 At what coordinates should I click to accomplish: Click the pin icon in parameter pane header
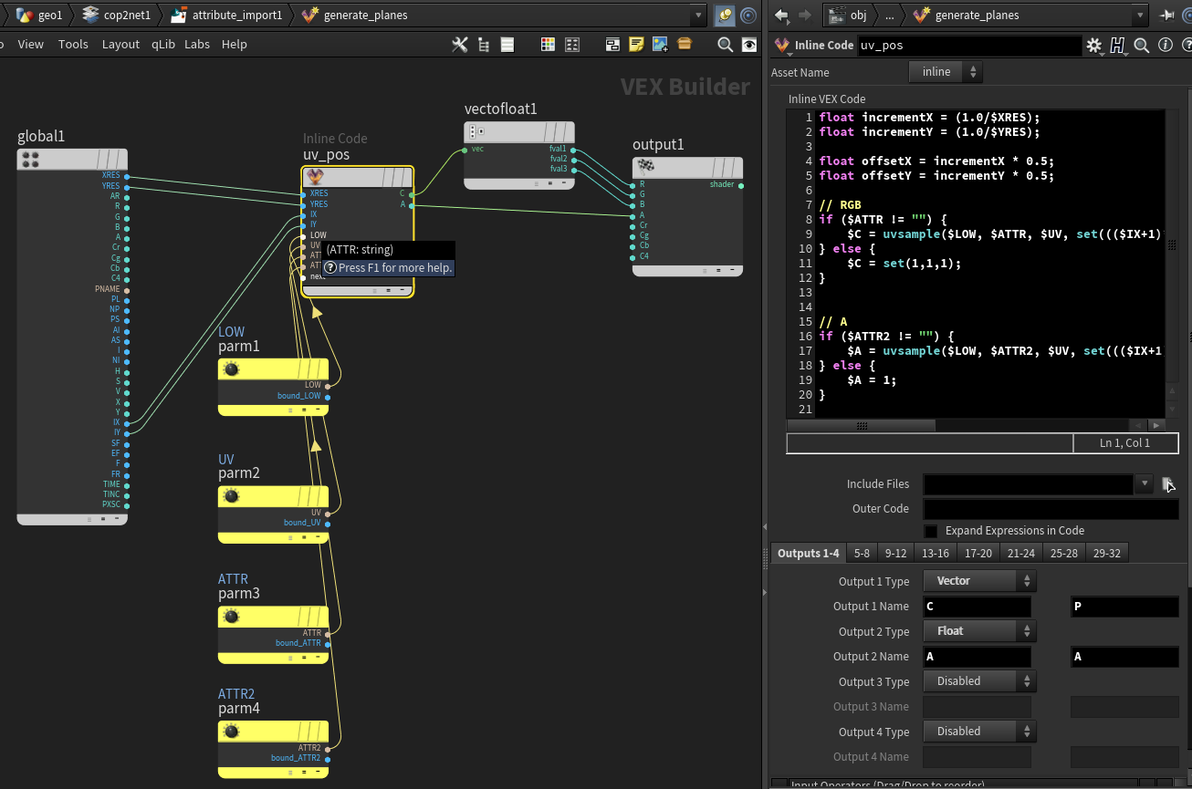1166,15
